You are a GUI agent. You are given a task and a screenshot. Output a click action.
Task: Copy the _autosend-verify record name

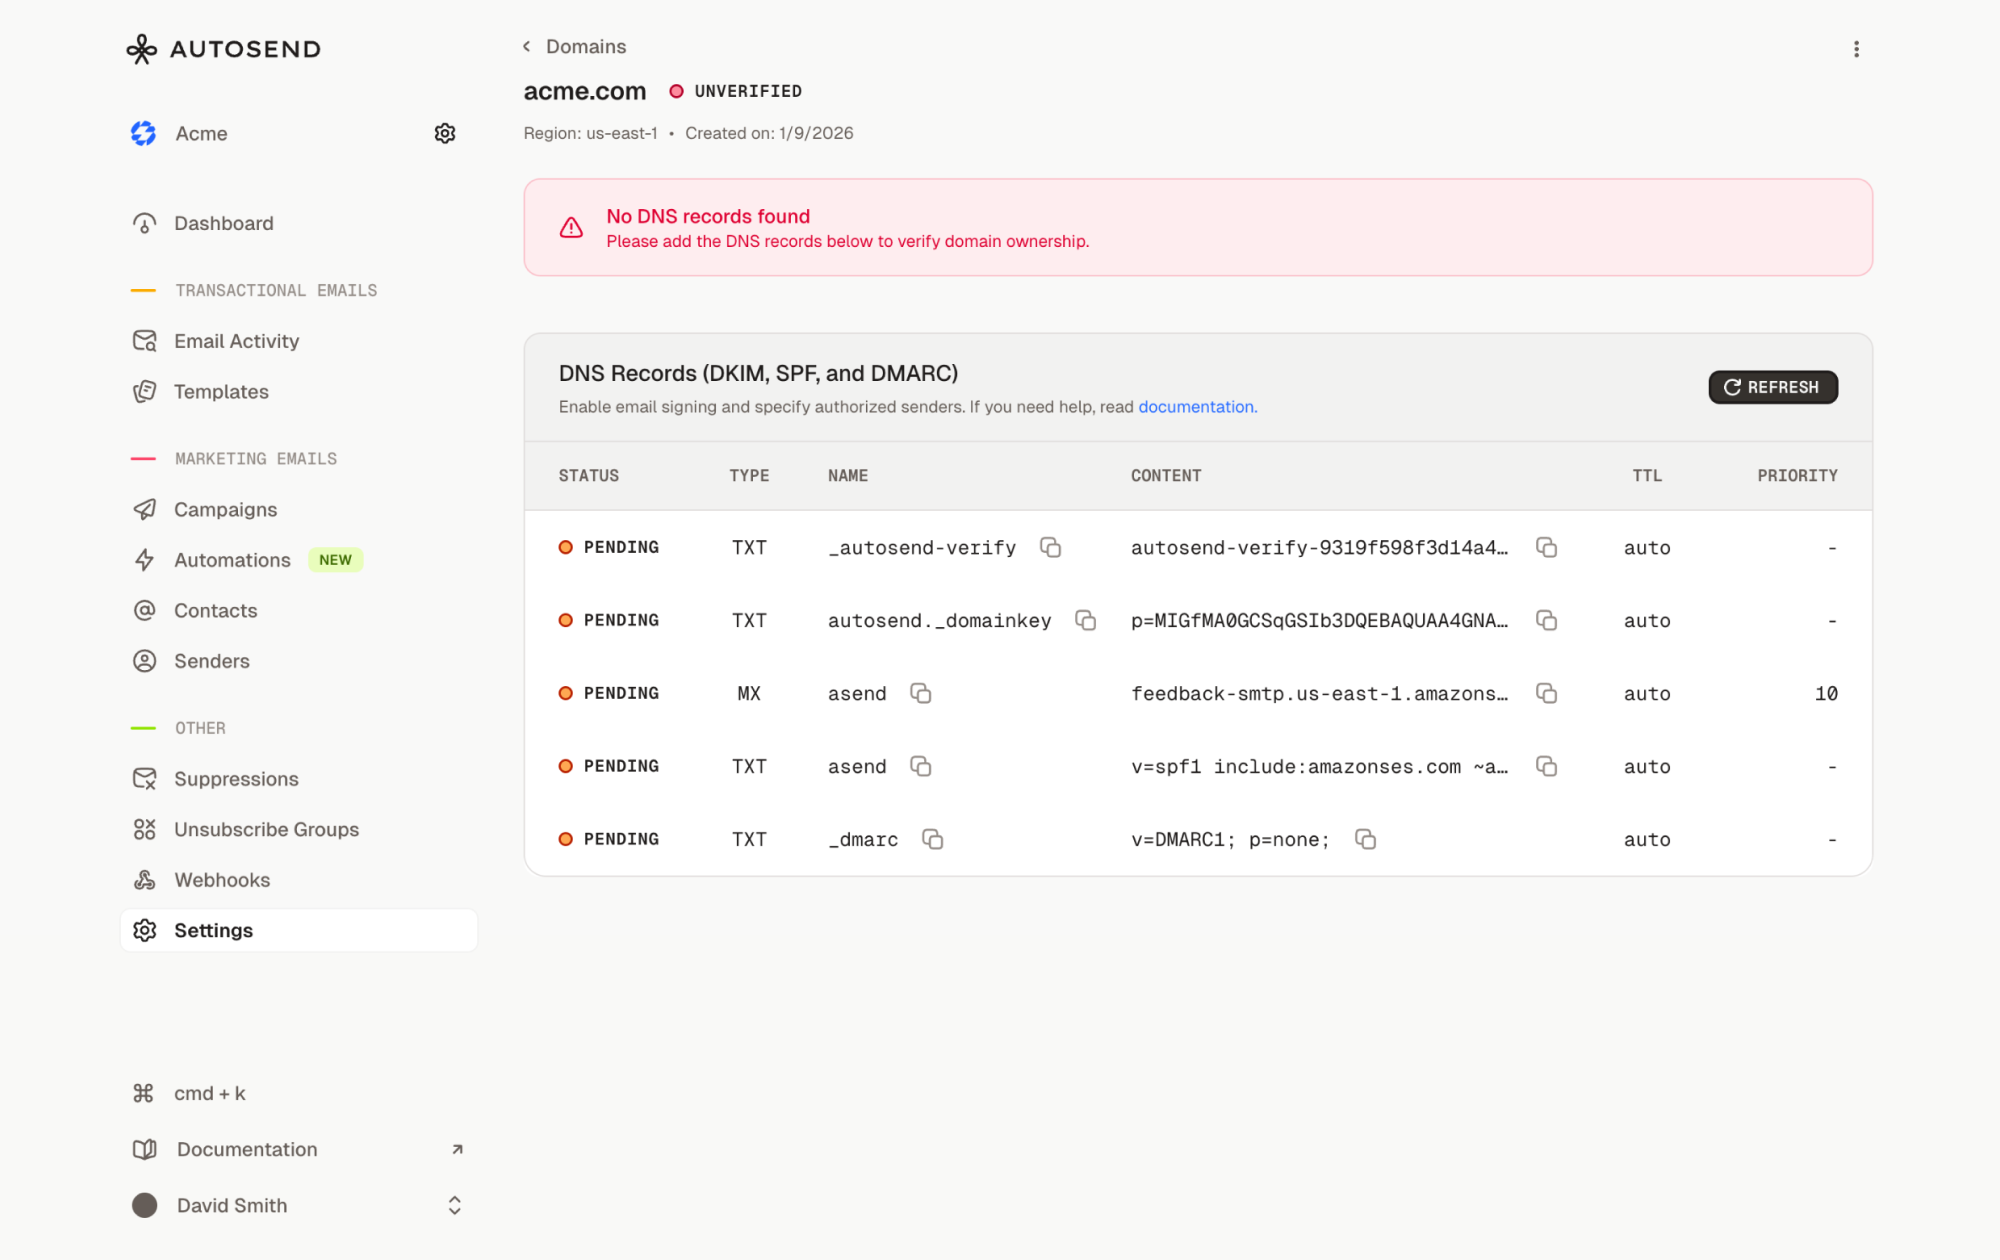tap(1050, 547)
